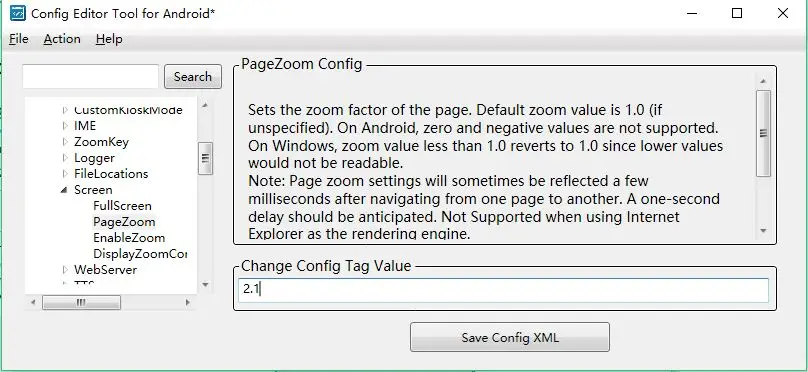Open the Help menu
808x372 pixels.
click(109, 39)
